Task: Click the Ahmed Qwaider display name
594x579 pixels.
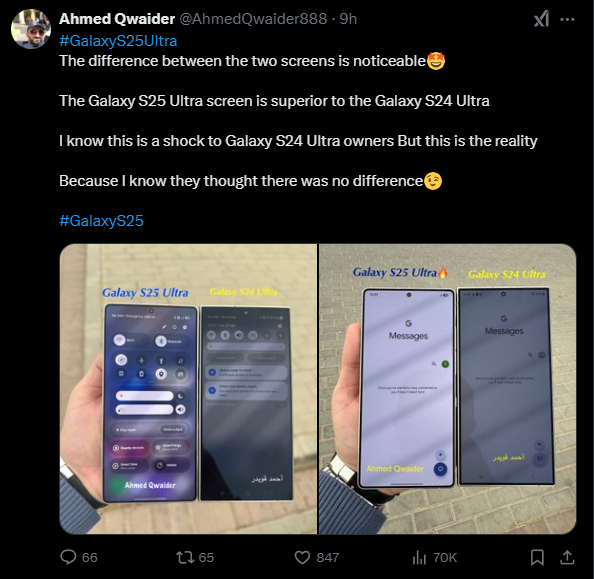Action: click(117, 19)
